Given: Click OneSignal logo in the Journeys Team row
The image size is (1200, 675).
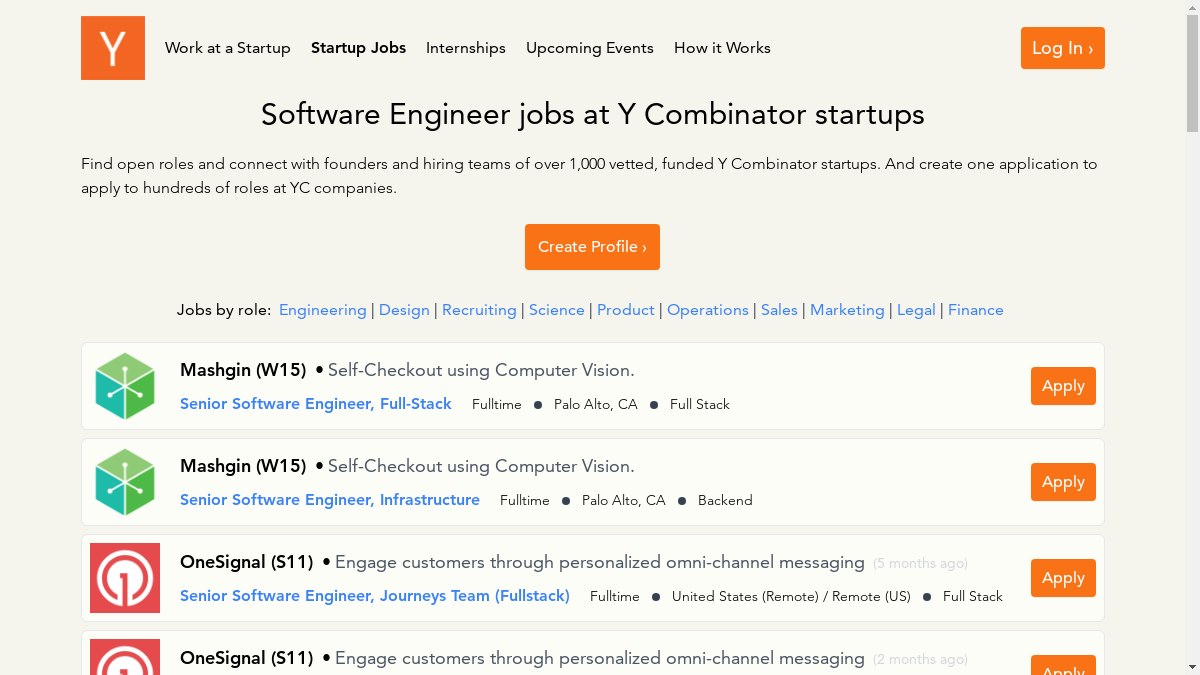Looking at the screenshot, I should click(125, 578).
